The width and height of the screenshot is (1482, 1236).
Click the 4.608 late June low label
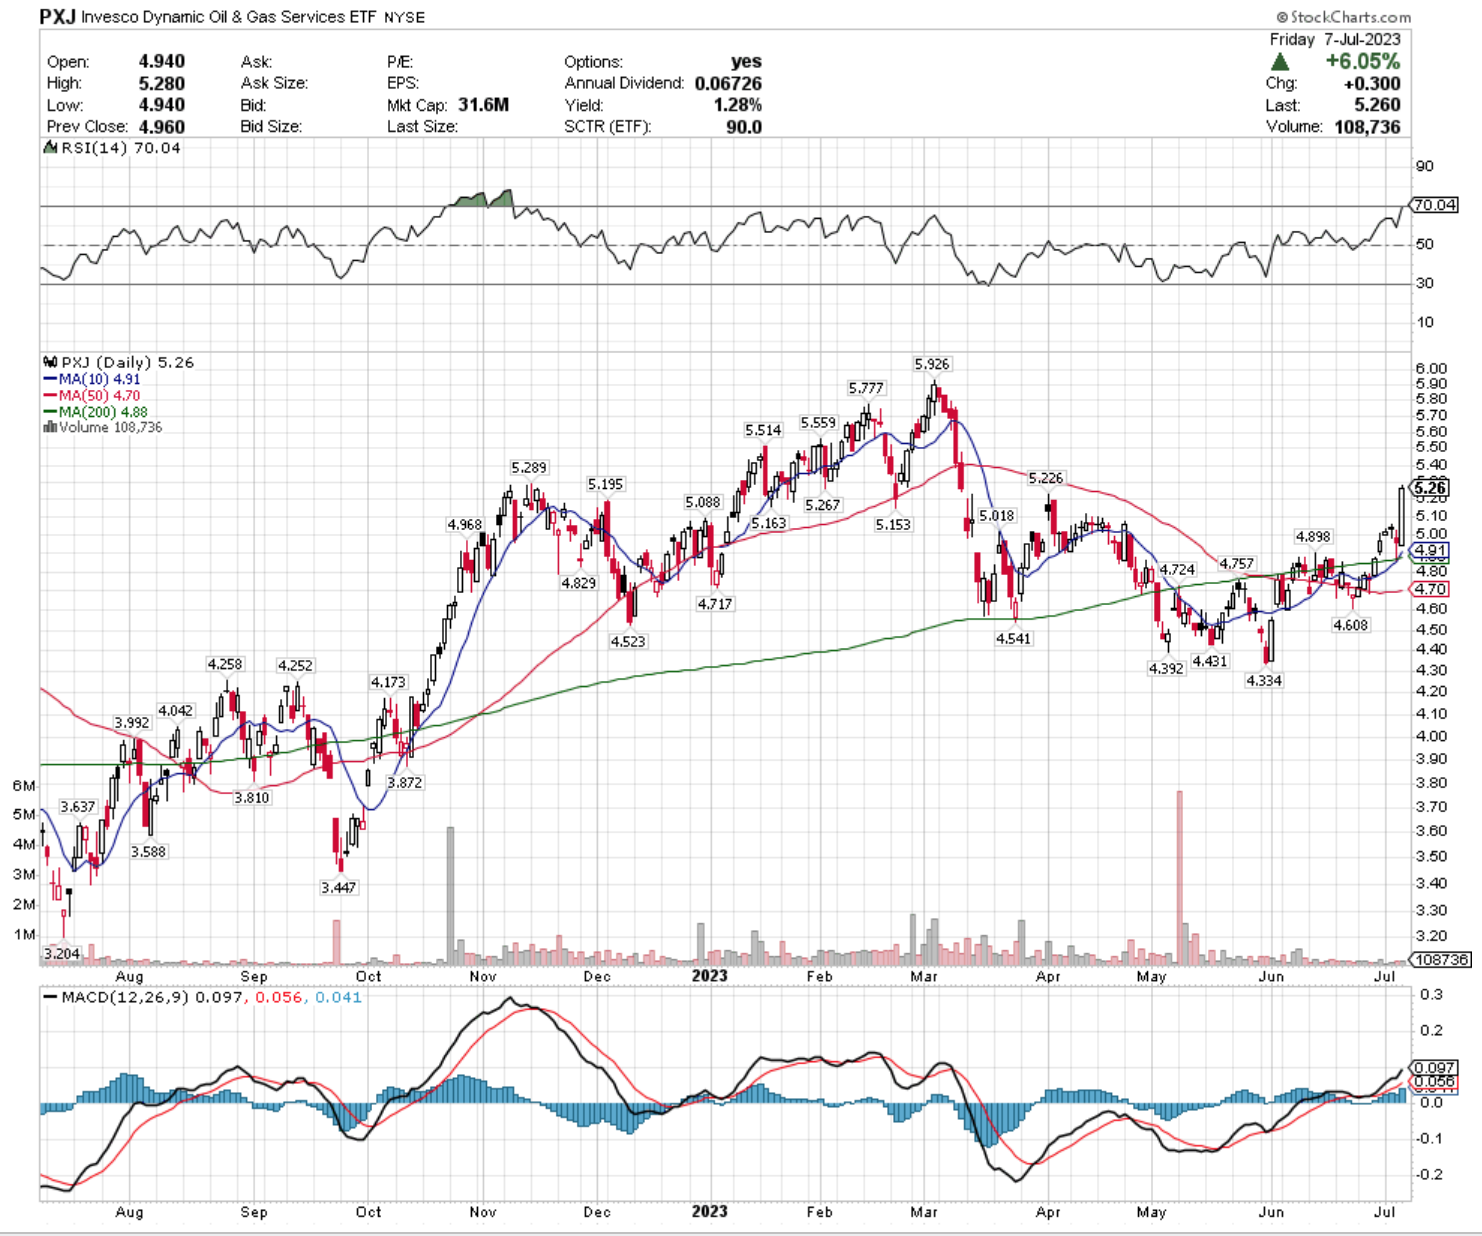point(1350,625)
